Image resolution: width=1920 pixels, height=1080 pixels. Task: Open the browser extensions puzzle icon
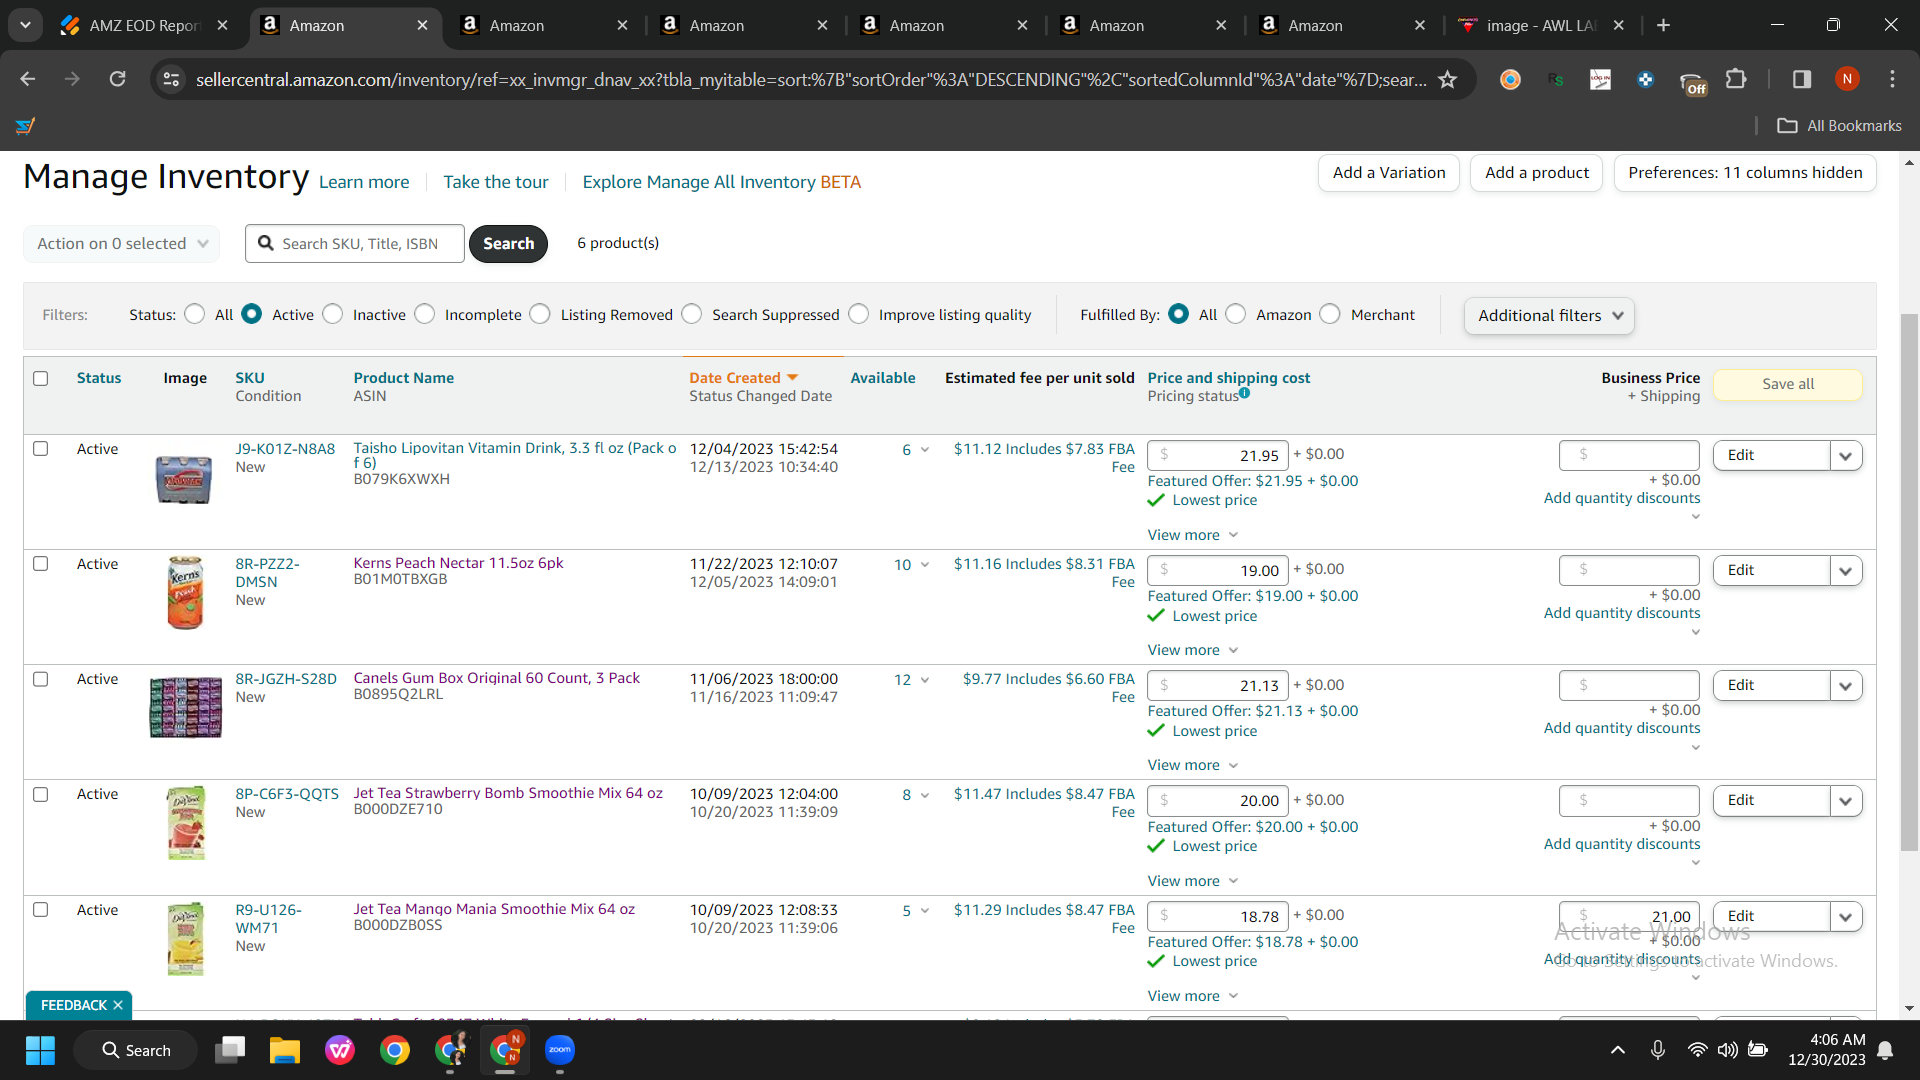point(1737,79)
